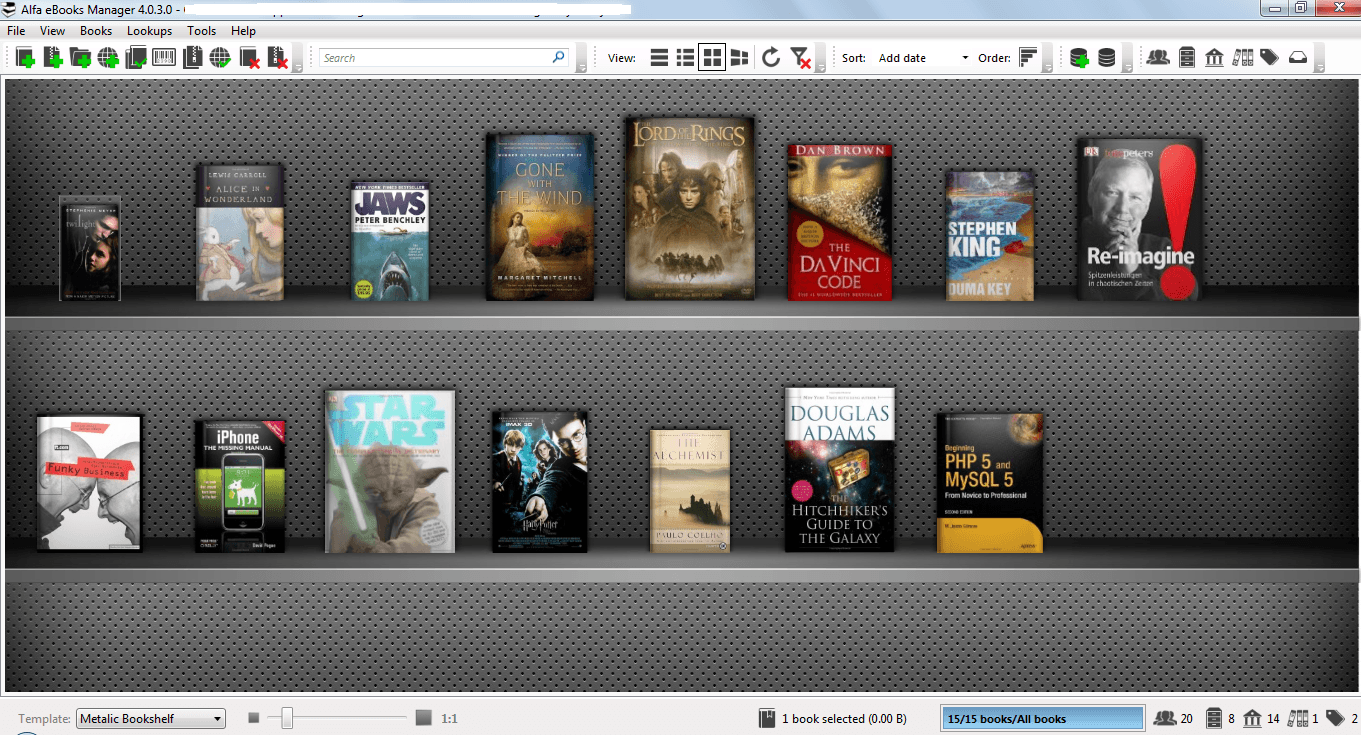
Task: Open the Lookups menu
Action: click(149, 31)
